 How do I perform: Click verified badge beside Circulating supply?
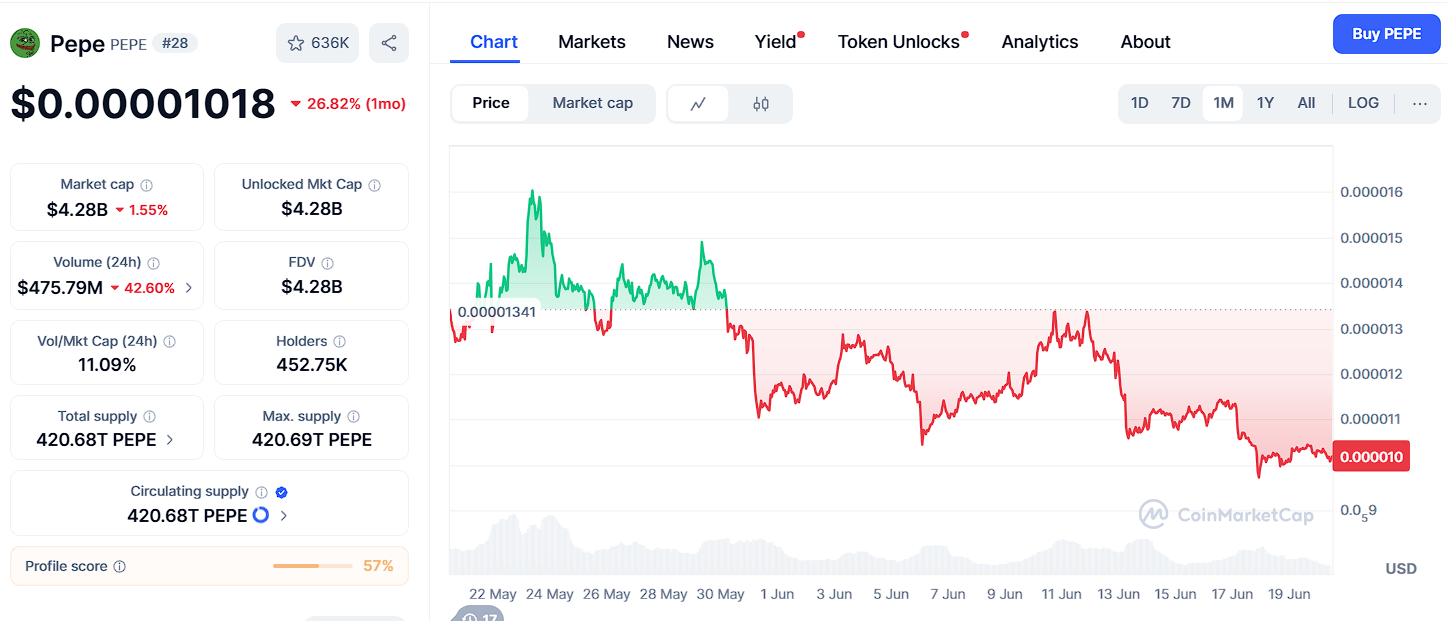point(282,492)
